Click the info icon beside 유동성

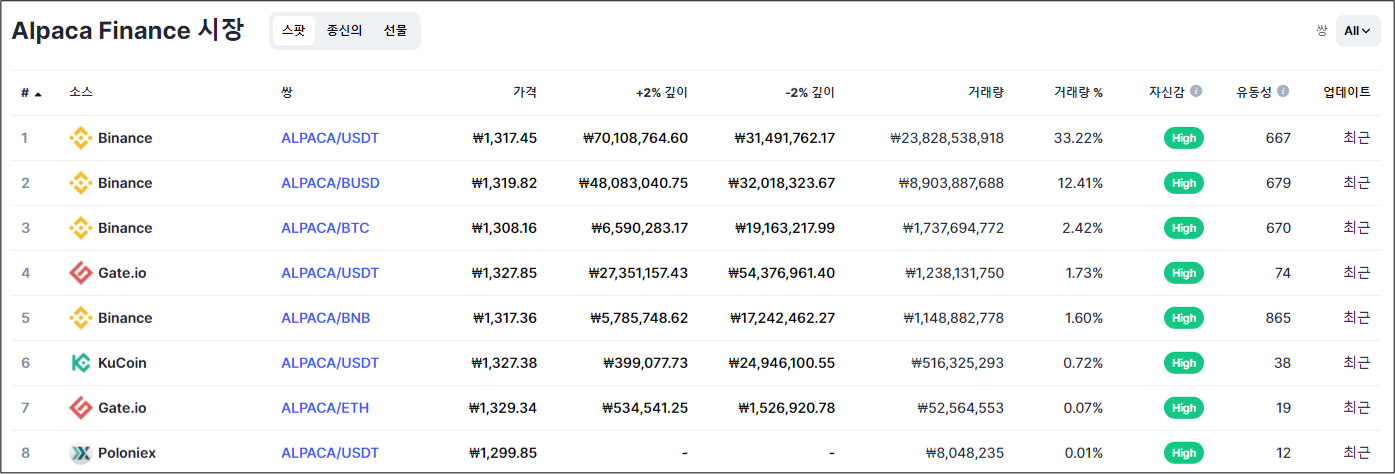1283,92
